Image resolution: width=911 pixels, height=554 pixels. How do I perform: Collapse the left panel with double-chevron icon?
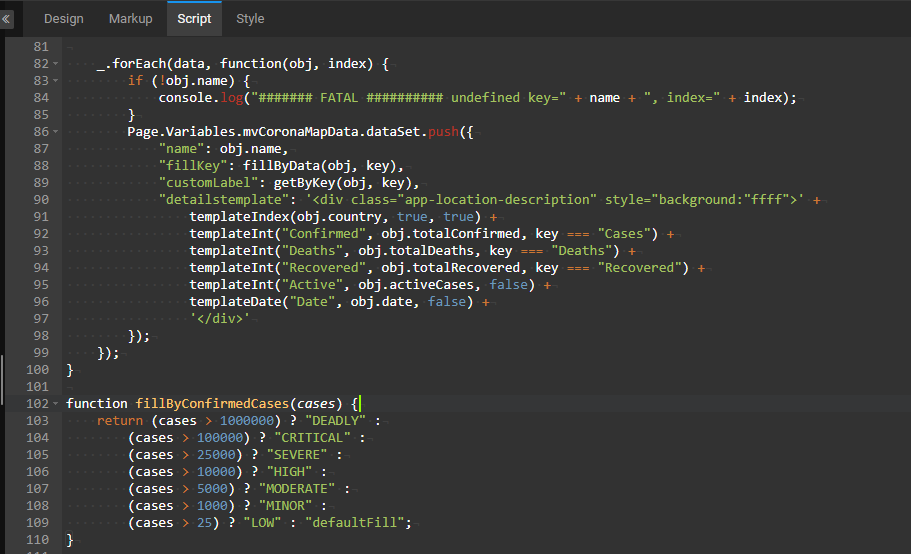6,19
